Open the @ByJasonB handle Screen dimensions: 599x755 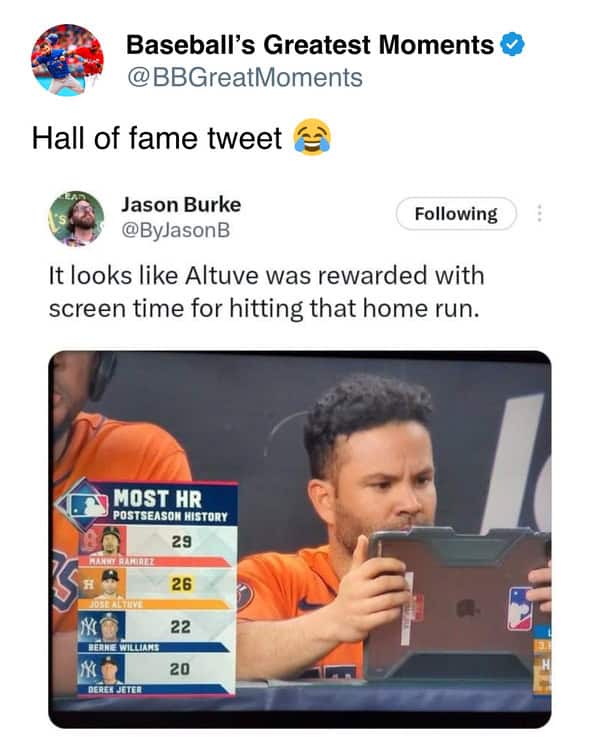click(176, 230)
